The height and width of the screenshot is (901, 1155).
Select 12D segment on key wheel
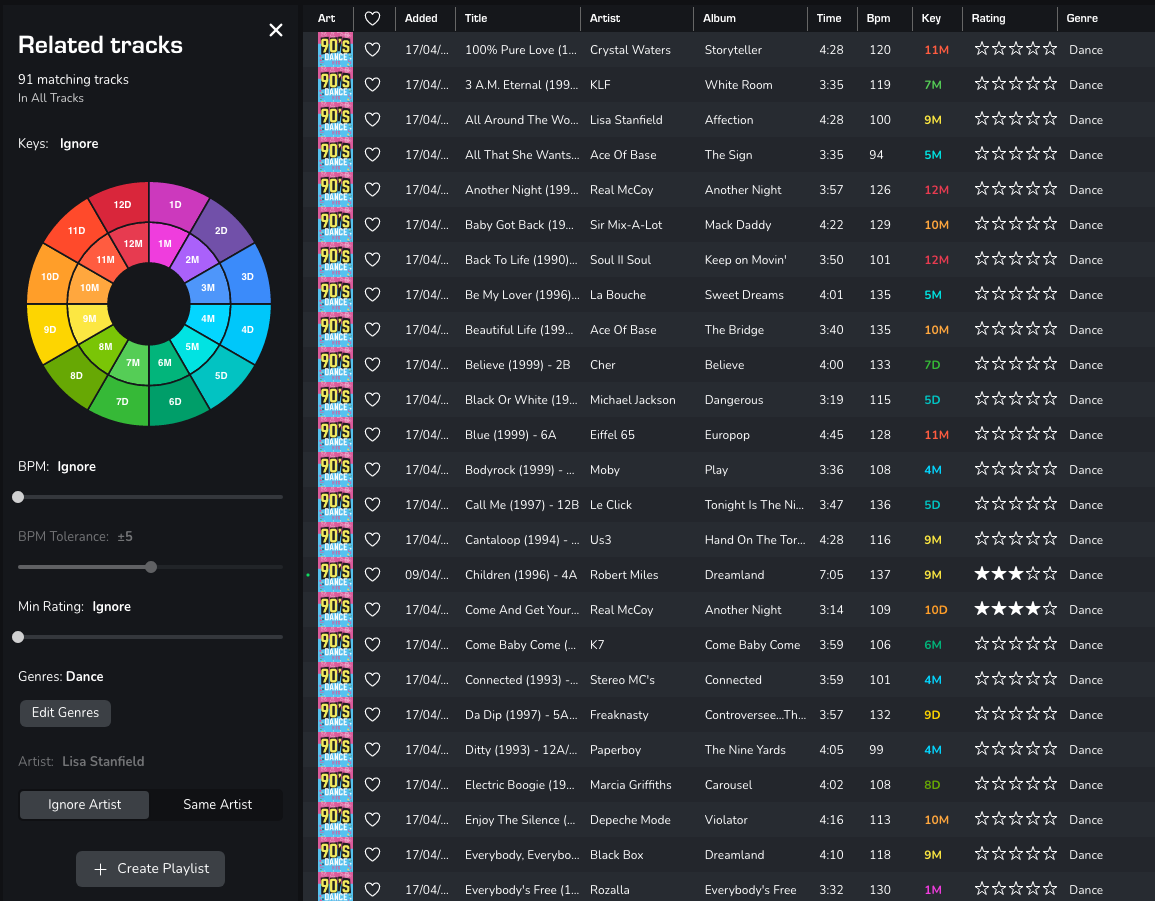(x=122, y=204)
